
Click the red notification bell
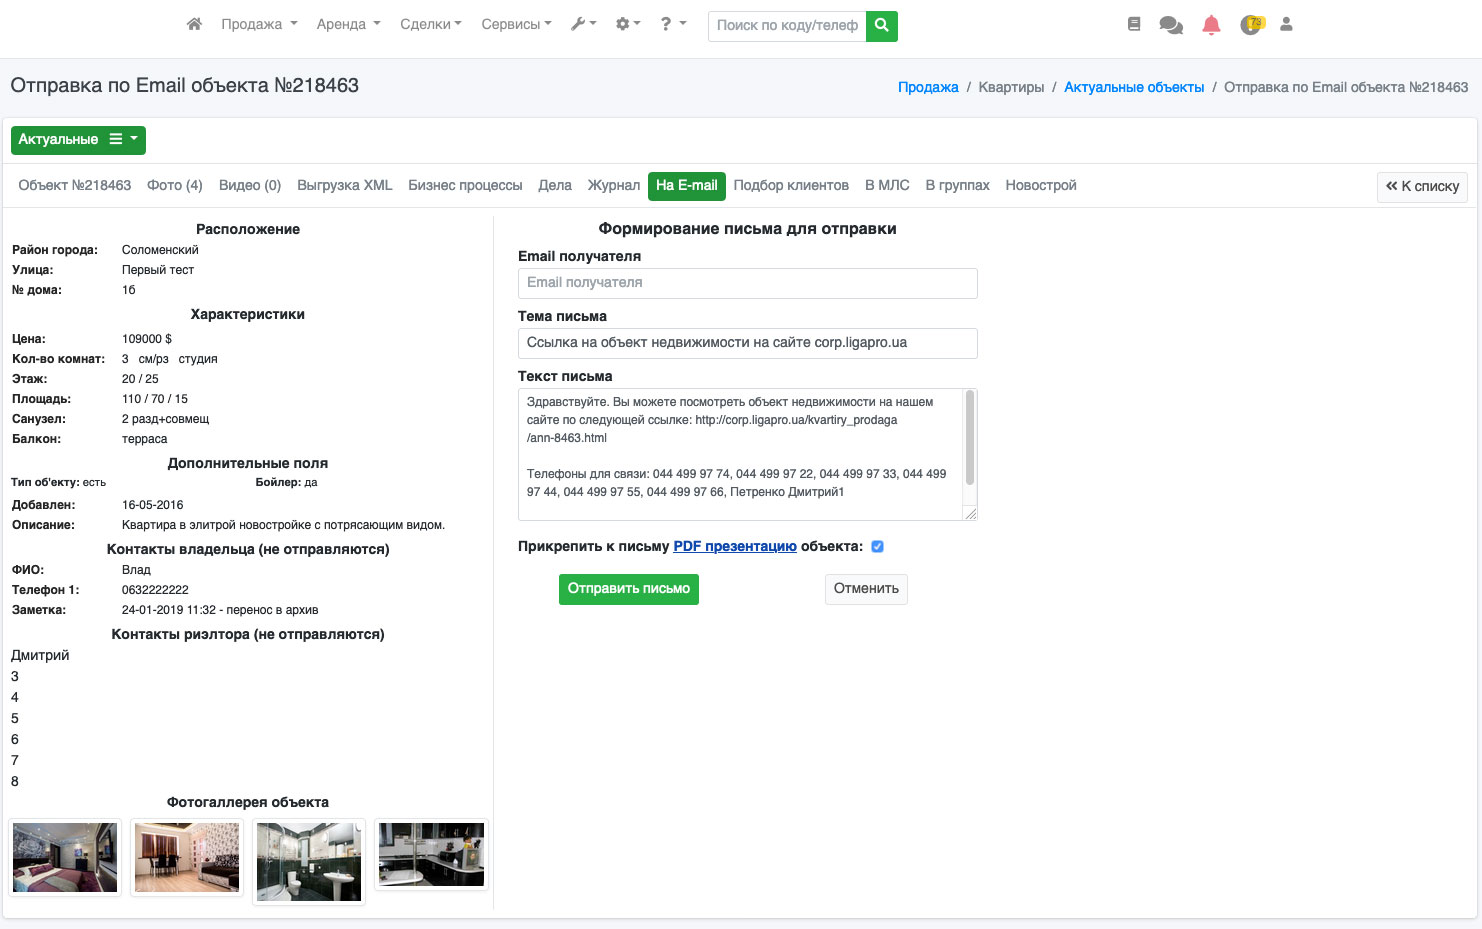click(x=1211, y=25)
